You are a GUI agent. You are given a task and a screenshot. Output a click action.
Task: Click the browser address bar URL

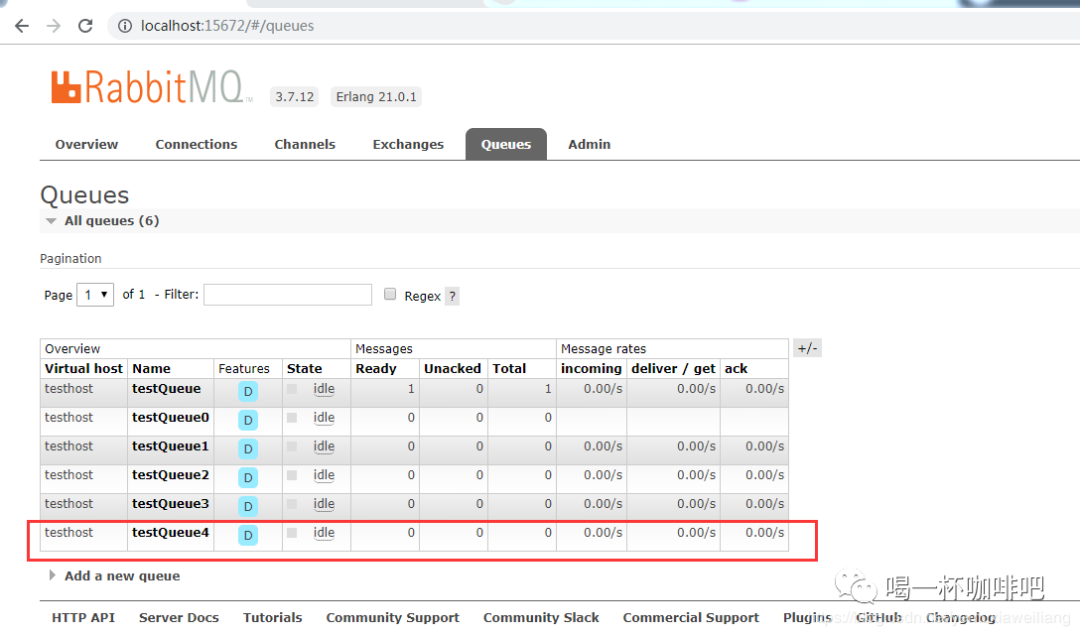[x=227, y=26]
